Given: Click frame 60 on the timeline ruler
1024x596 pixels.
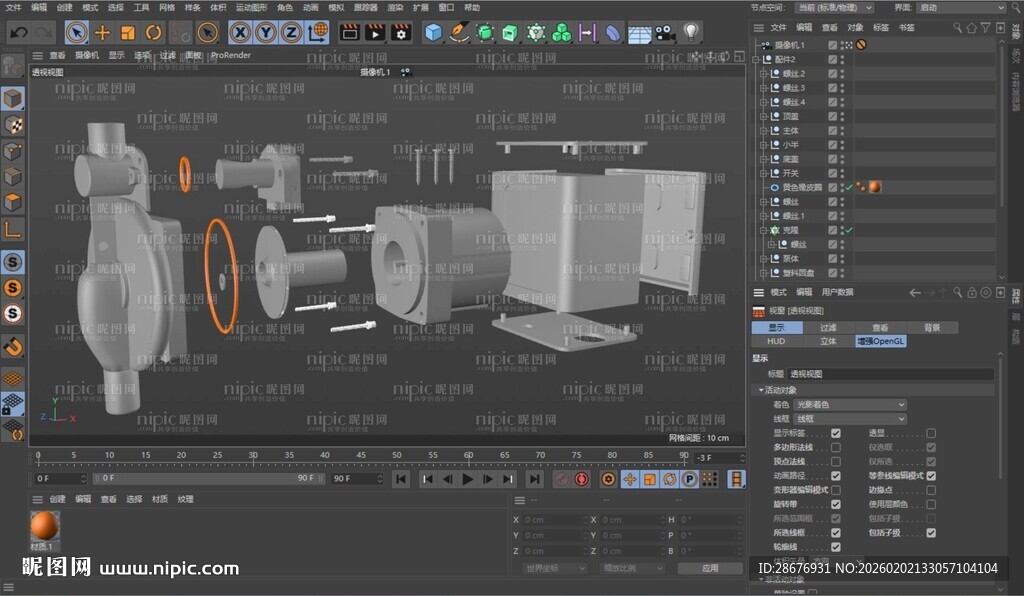Looking at the screenshot, I should [468, 456].
